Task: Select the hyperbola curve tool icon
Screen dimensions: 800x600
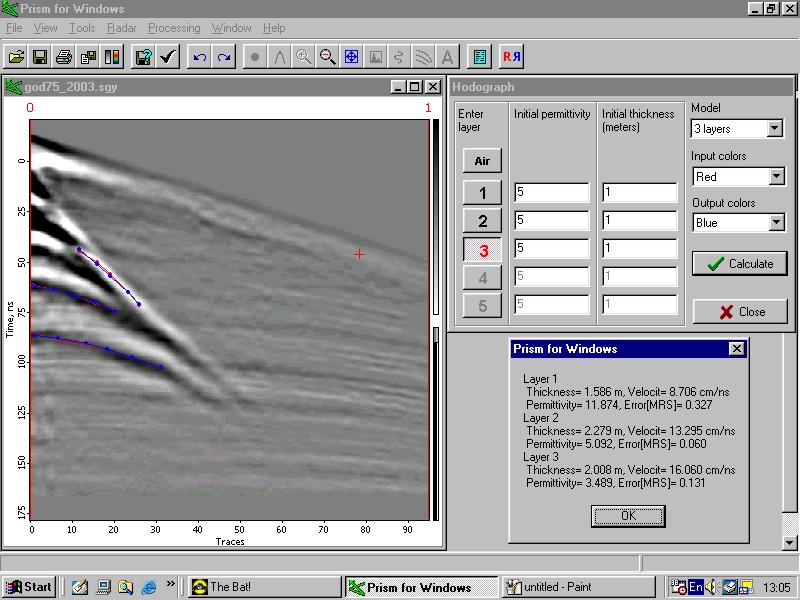Action: (x=279, y=56)
